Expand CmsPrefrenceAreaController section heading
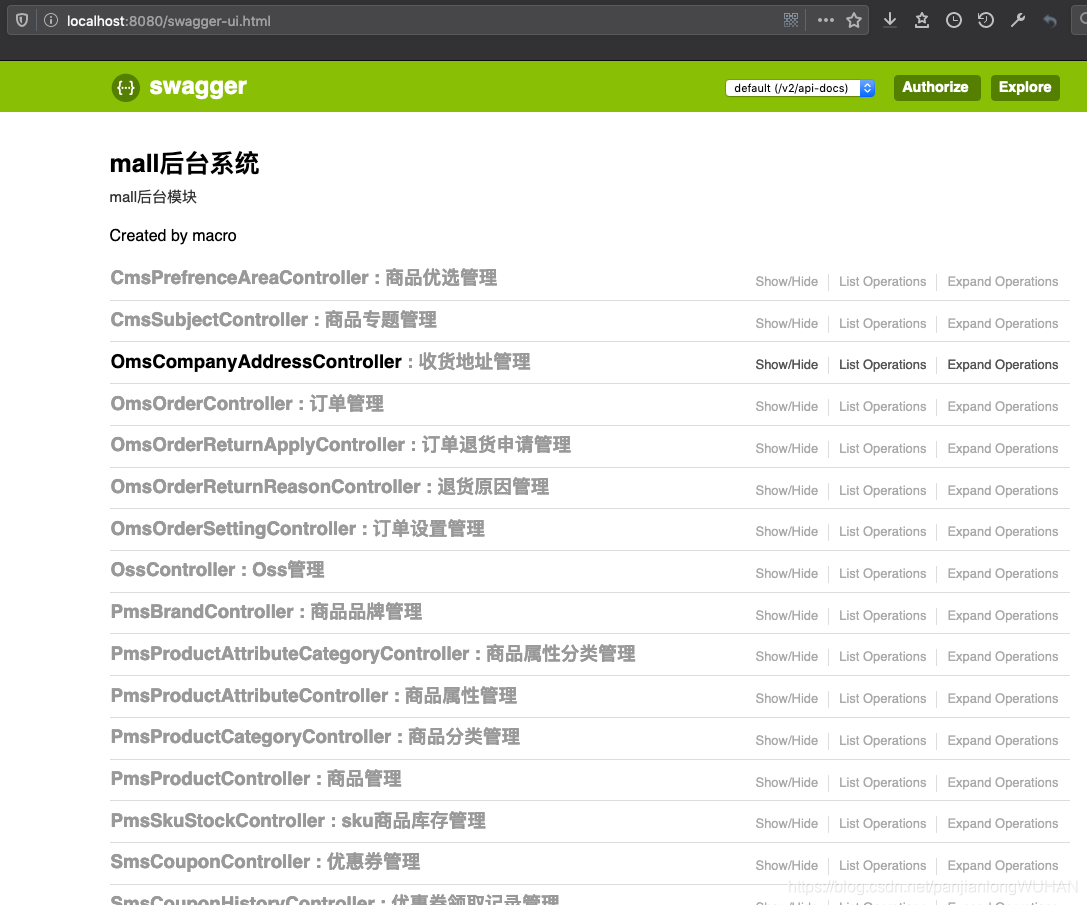The width and height of the screenshot is (1087, 905). click(x=304, y=278)
